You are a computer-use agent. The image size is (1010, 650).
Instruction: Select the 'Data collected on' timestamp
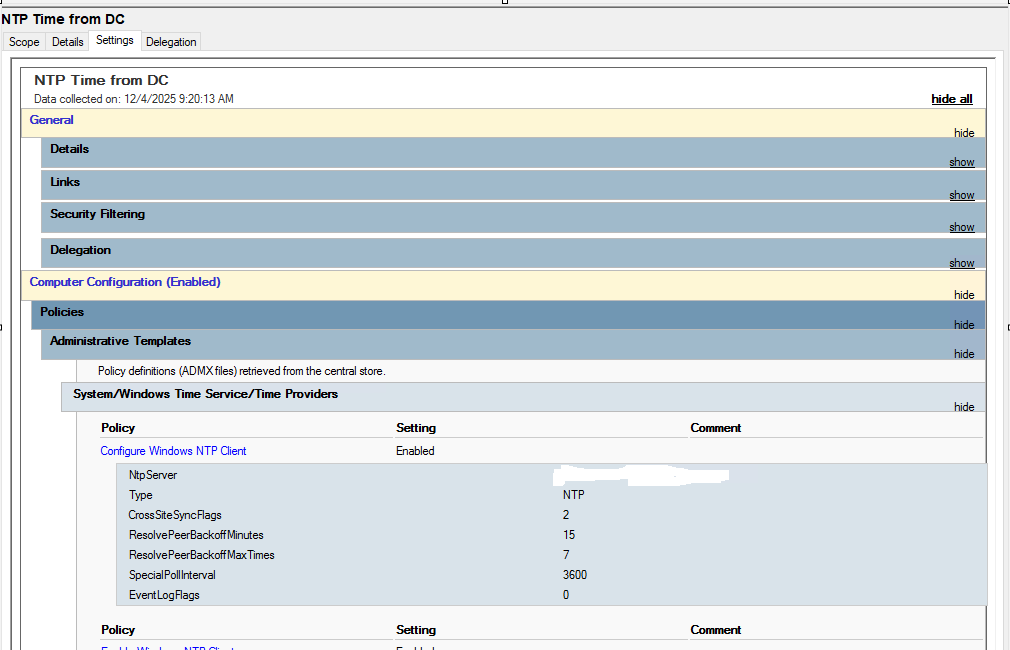pyautogui.click(x=134, y=99)
